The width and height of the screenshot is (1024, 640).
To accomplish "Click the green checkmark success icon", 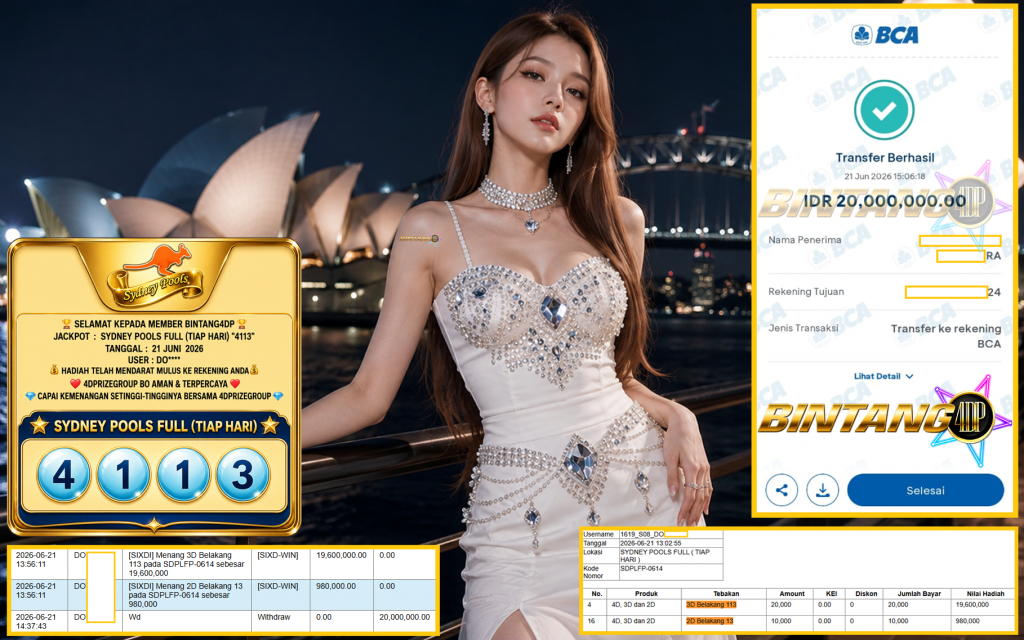I will (x=884, y=110).
